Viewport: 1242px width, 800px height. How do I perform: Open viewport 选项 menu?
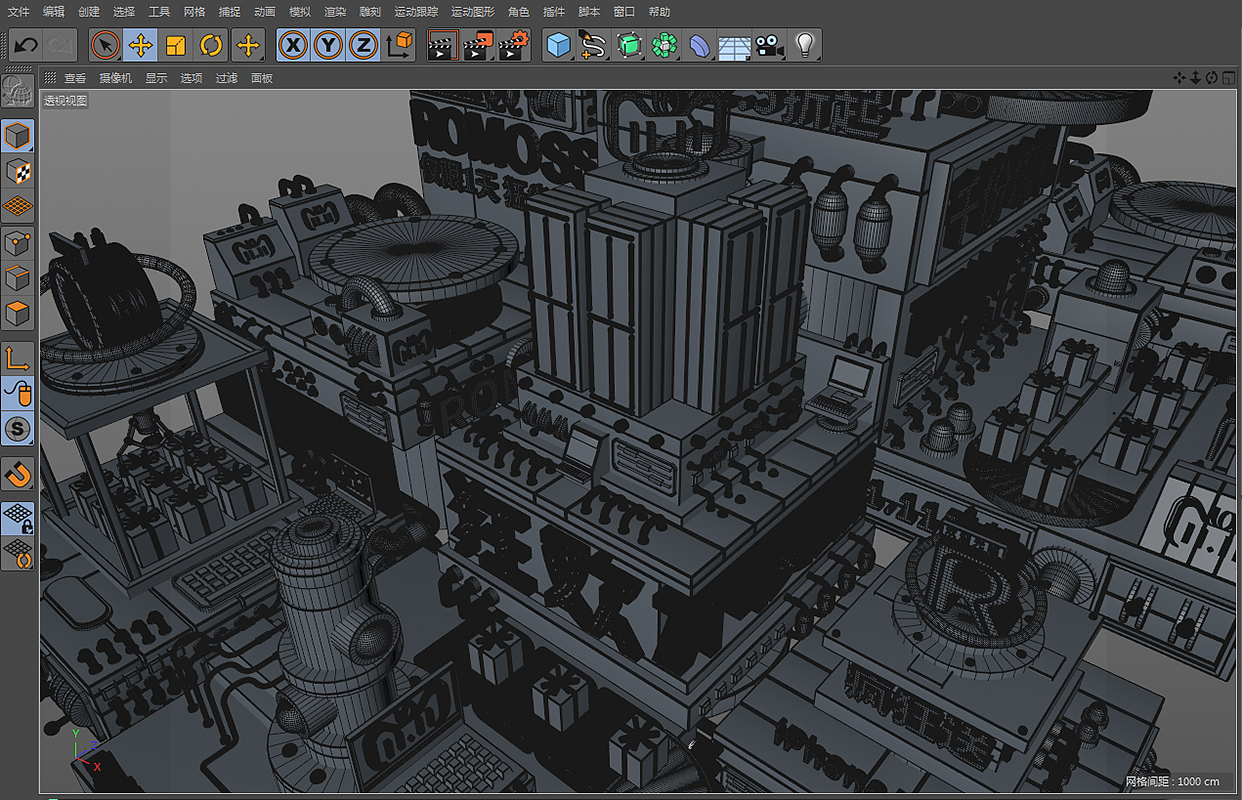pyautogui.click(x=191, y=78)
